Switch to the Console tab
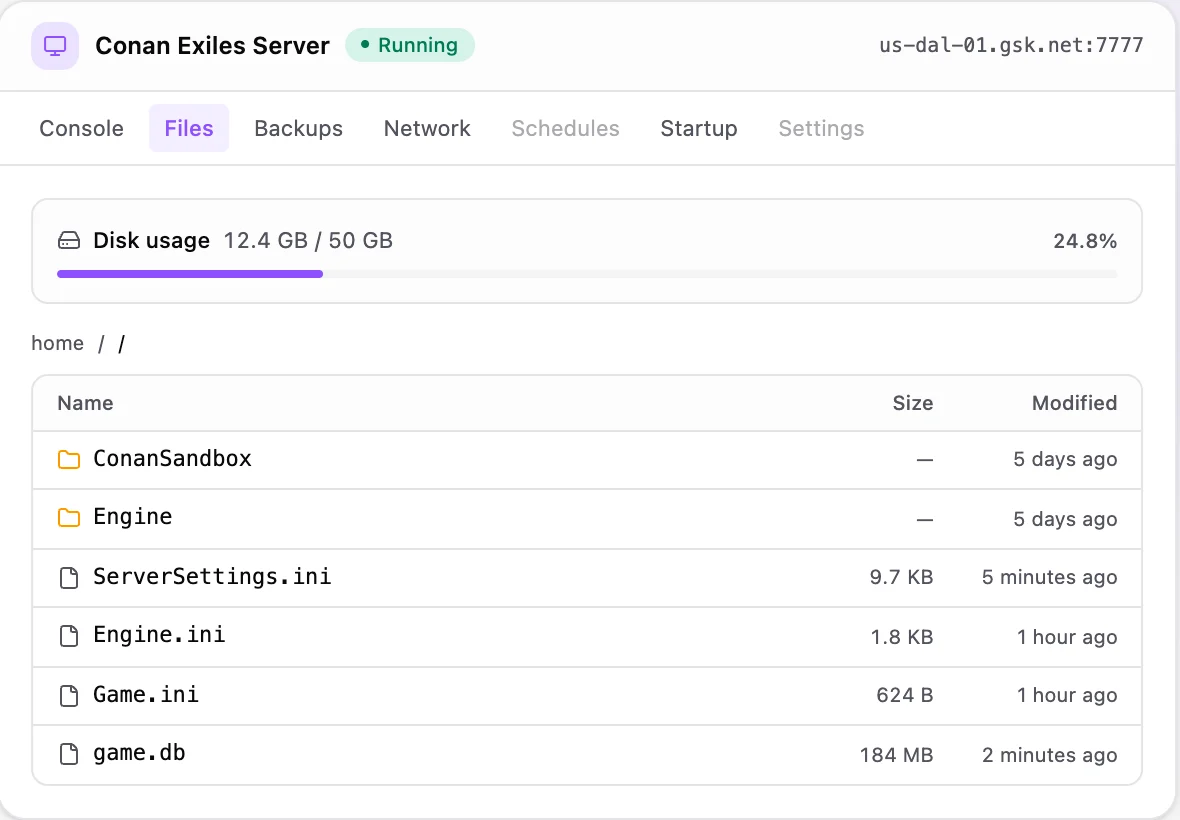This screenshot has height=820, width=1180. (x=81, y=129)
